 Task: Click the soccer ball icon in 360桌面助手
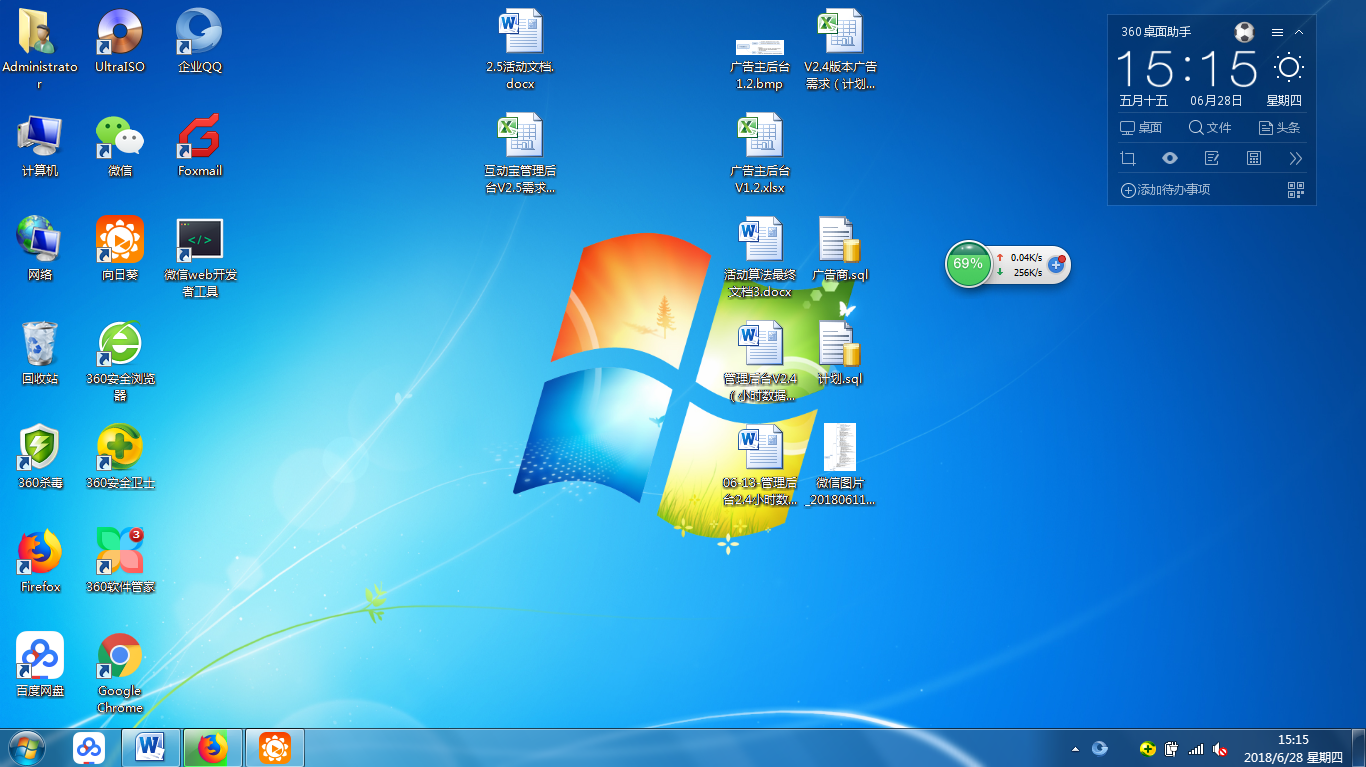[x=1244, y=32]
